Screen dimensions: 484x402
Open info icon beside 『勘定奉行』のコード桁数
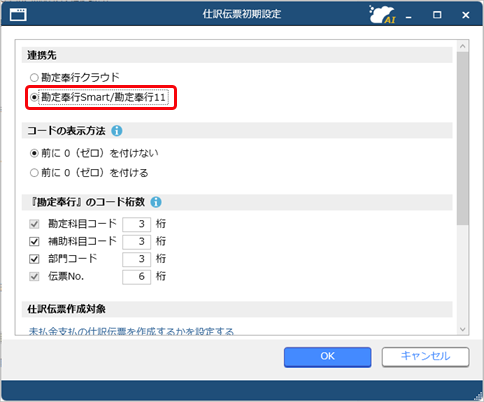[156, 202]
